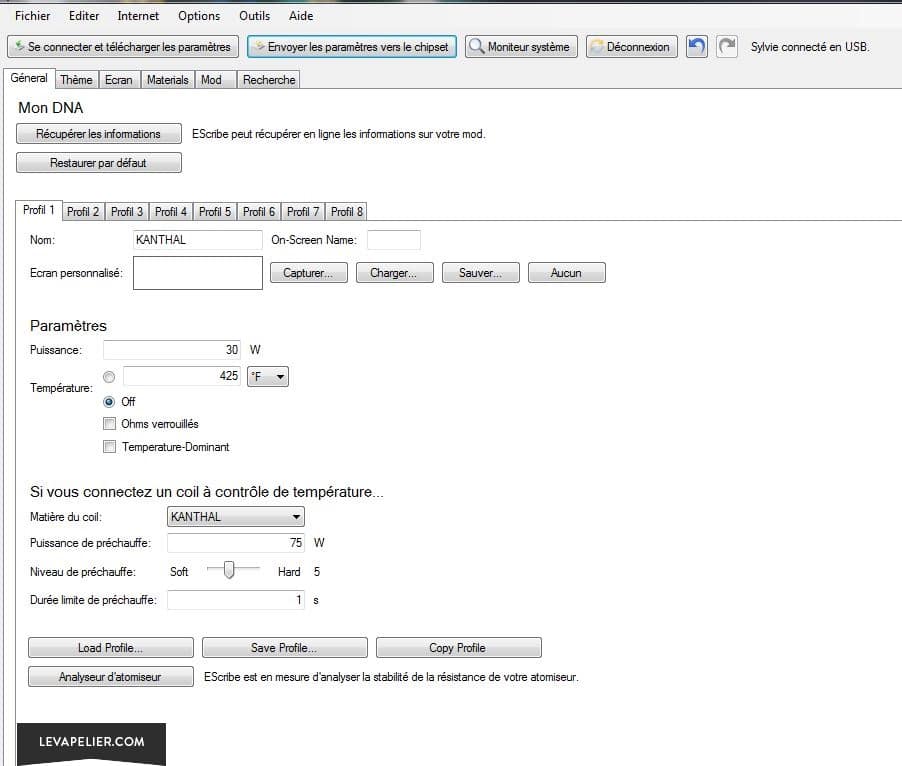Click the Sauver... button
The image size is (902, 766).
point(480,273)
